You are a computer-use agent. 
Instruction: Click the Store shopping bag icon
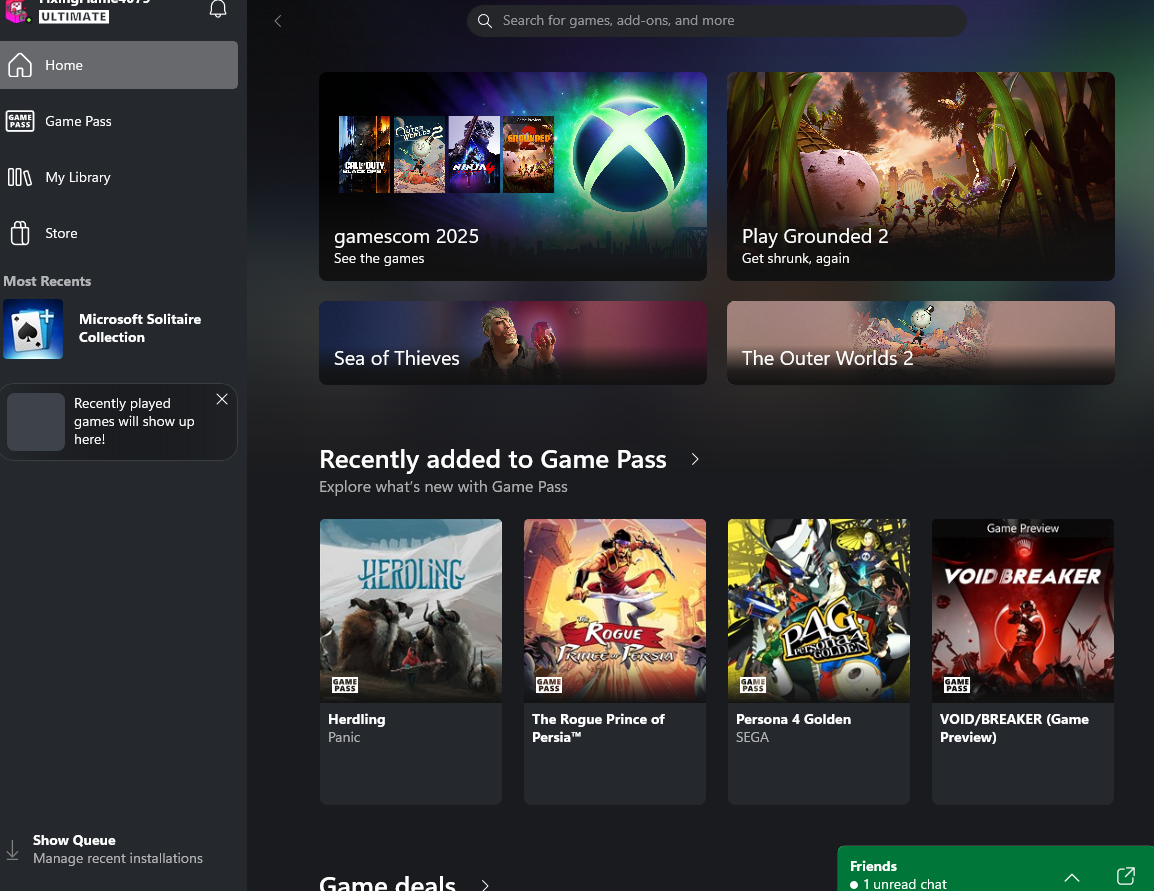coord(20,233)
